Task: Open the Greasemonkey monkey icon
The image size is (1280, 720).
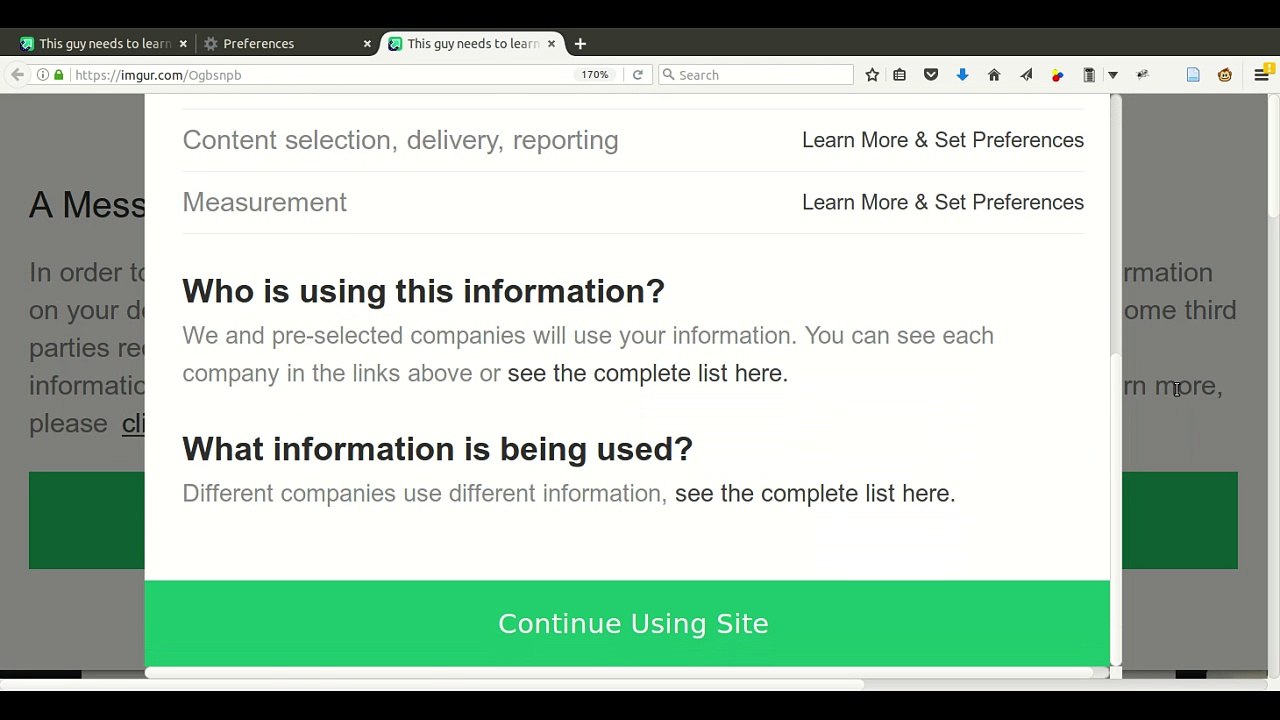Action: pyautogui.click(x=1225, y=75)
